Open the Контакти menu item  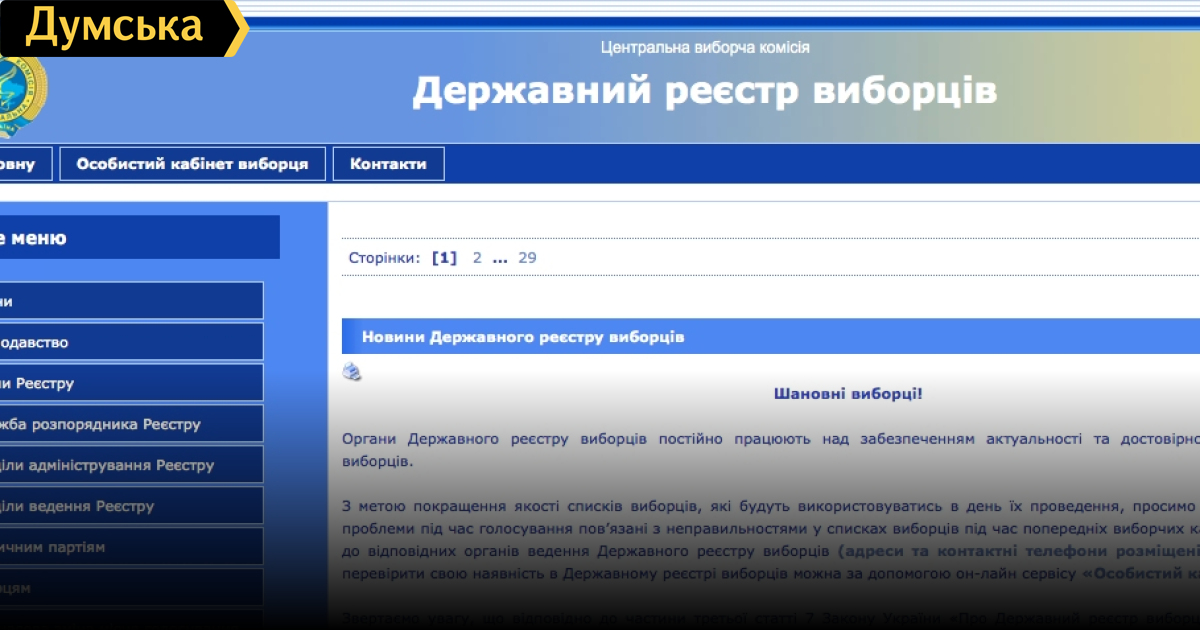(388, 164)
